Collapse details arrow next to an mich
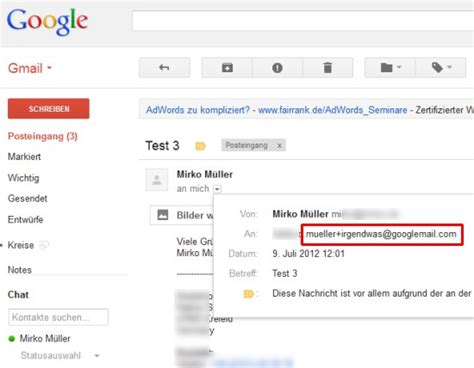 [217, 189]
